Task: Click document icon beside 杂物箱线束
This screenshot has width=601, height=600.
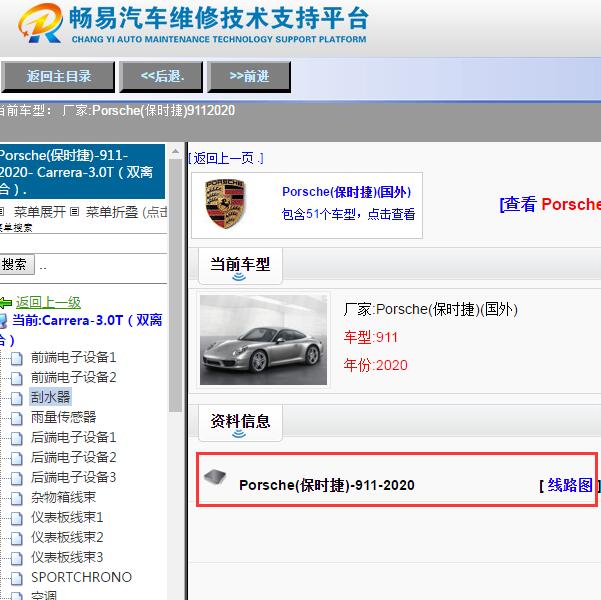Action: coord(16,498)
